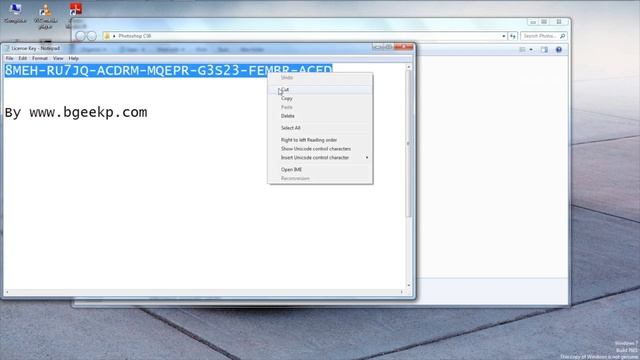Click the horizontal scrollbar right arrow in Notepad

(402, 292)
